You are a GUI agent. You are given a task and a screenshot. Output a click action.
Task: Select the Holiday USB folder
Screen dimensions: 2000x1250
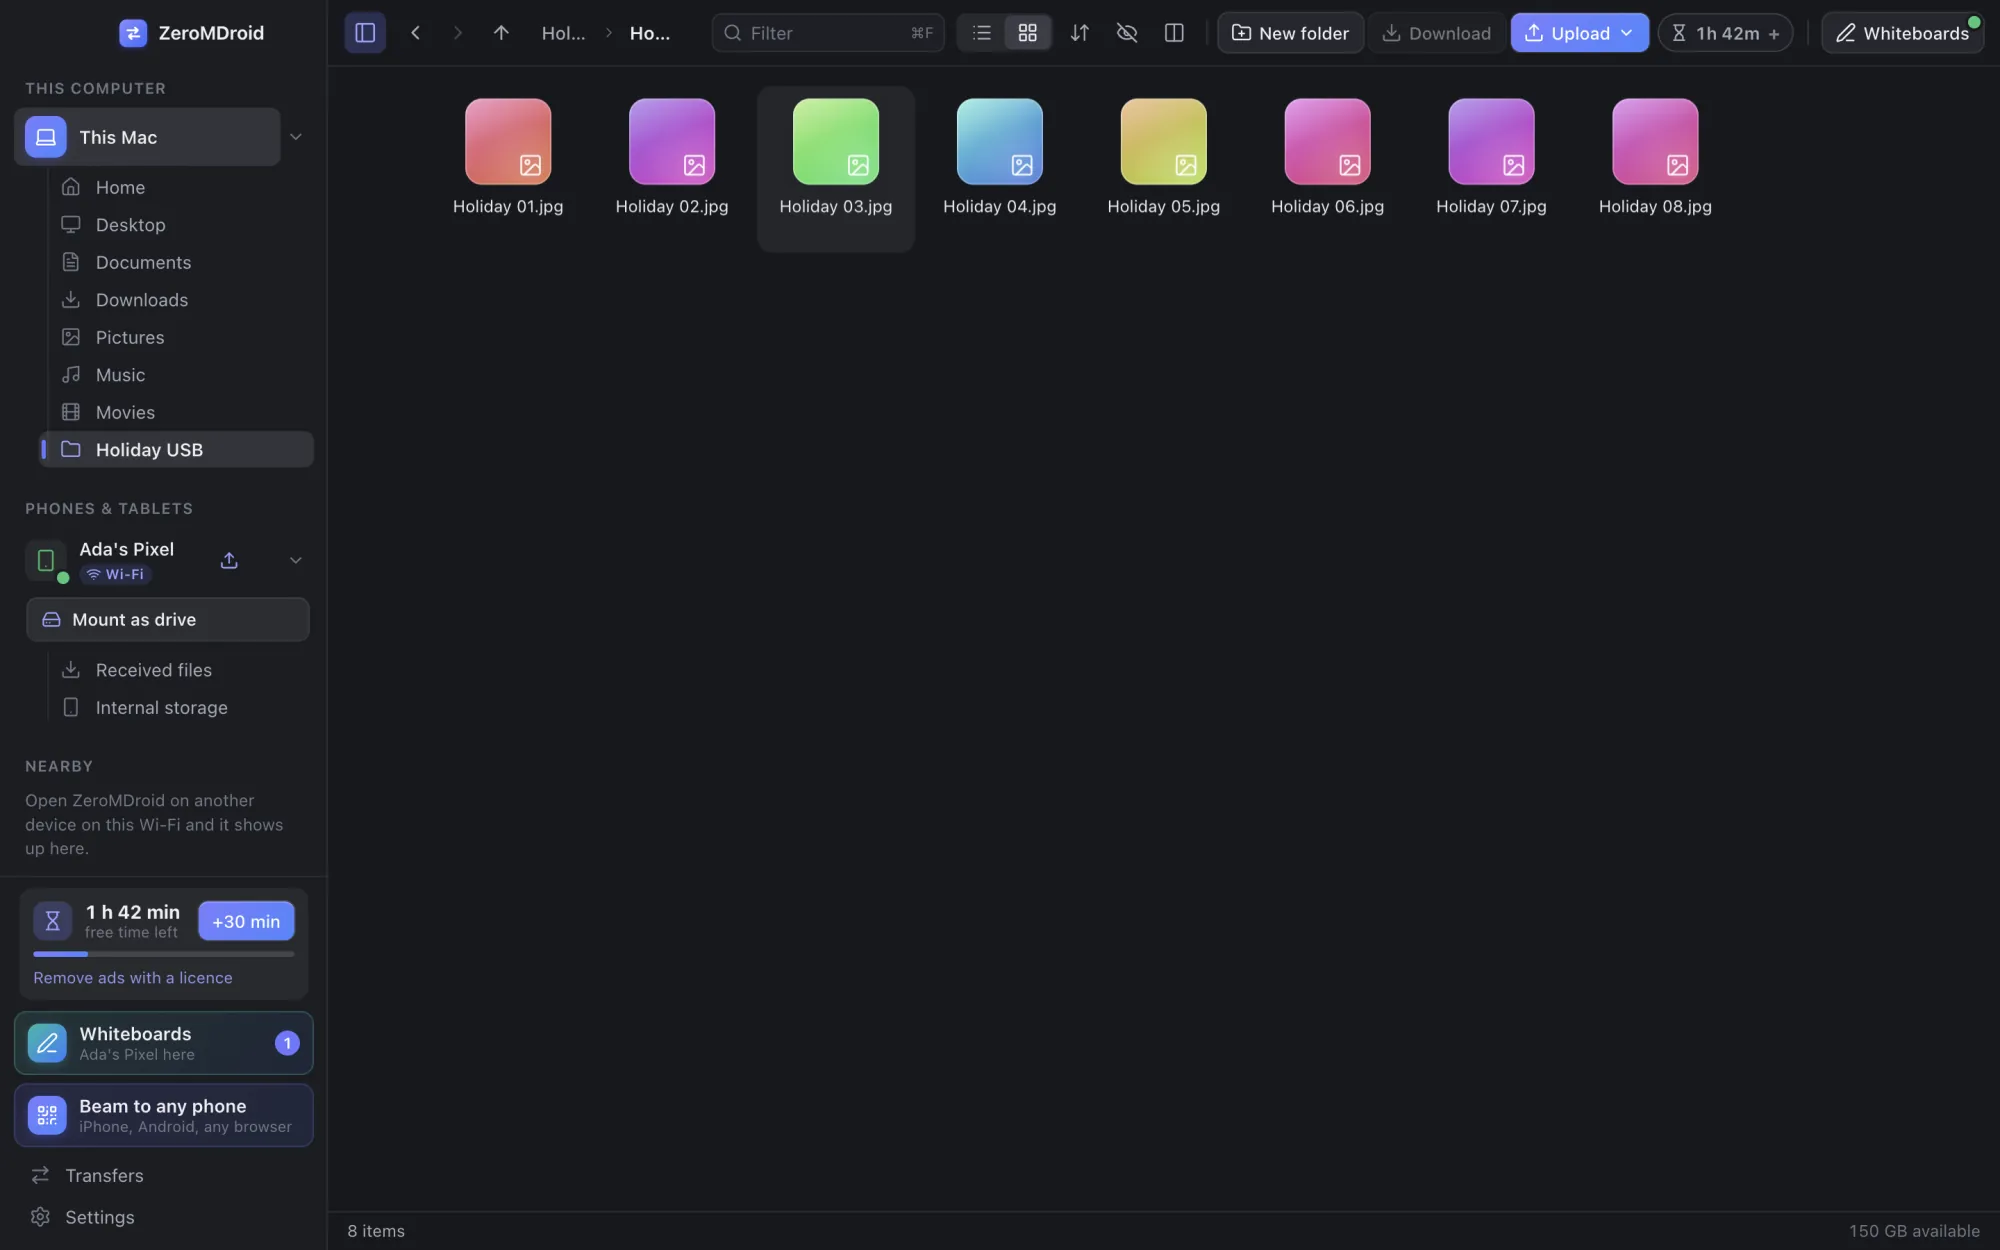tap(176, 450)
